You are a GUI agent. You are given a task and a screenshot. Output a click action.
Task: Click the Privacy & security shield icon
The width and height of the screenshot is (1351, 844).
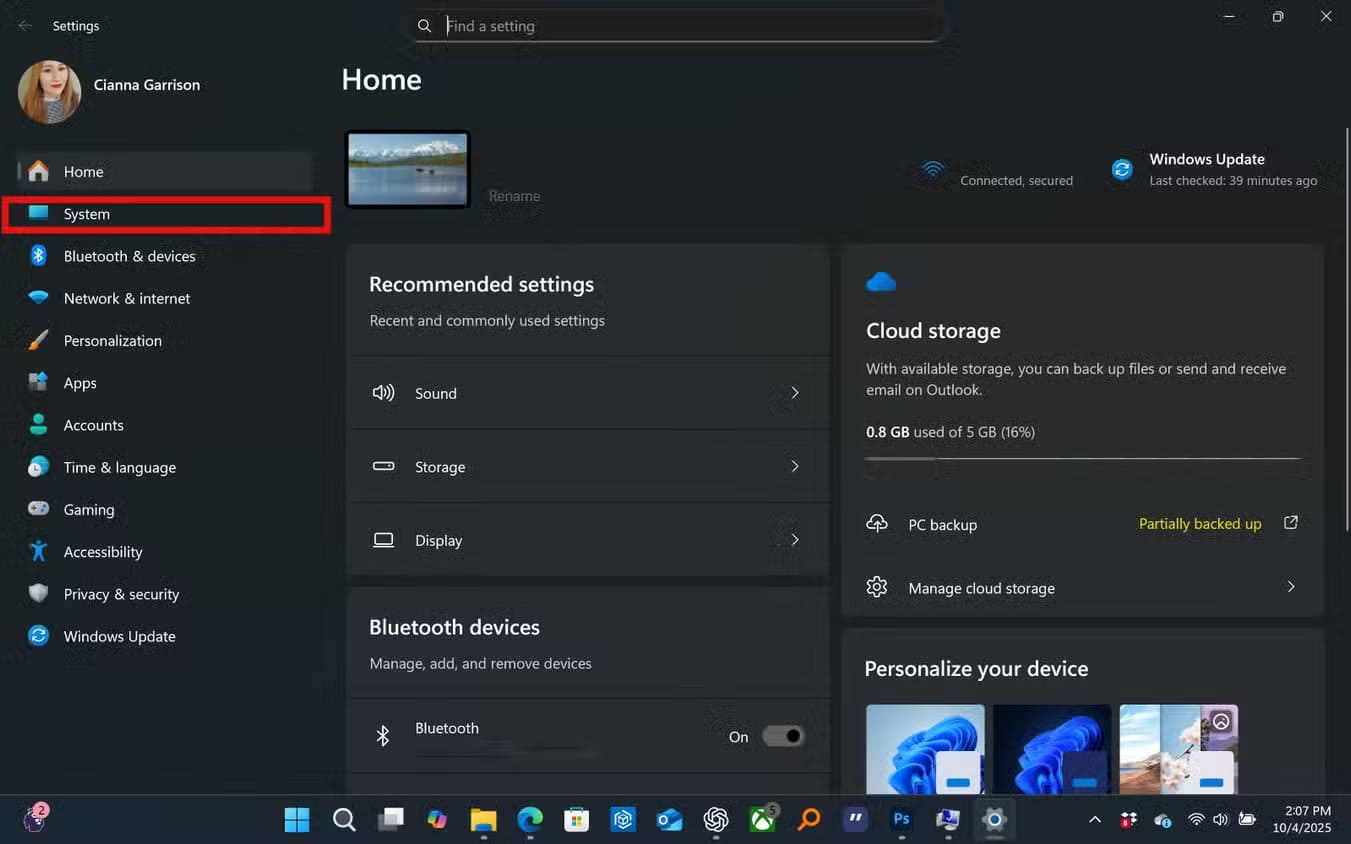pyautogui.click(x=38, y=593)
